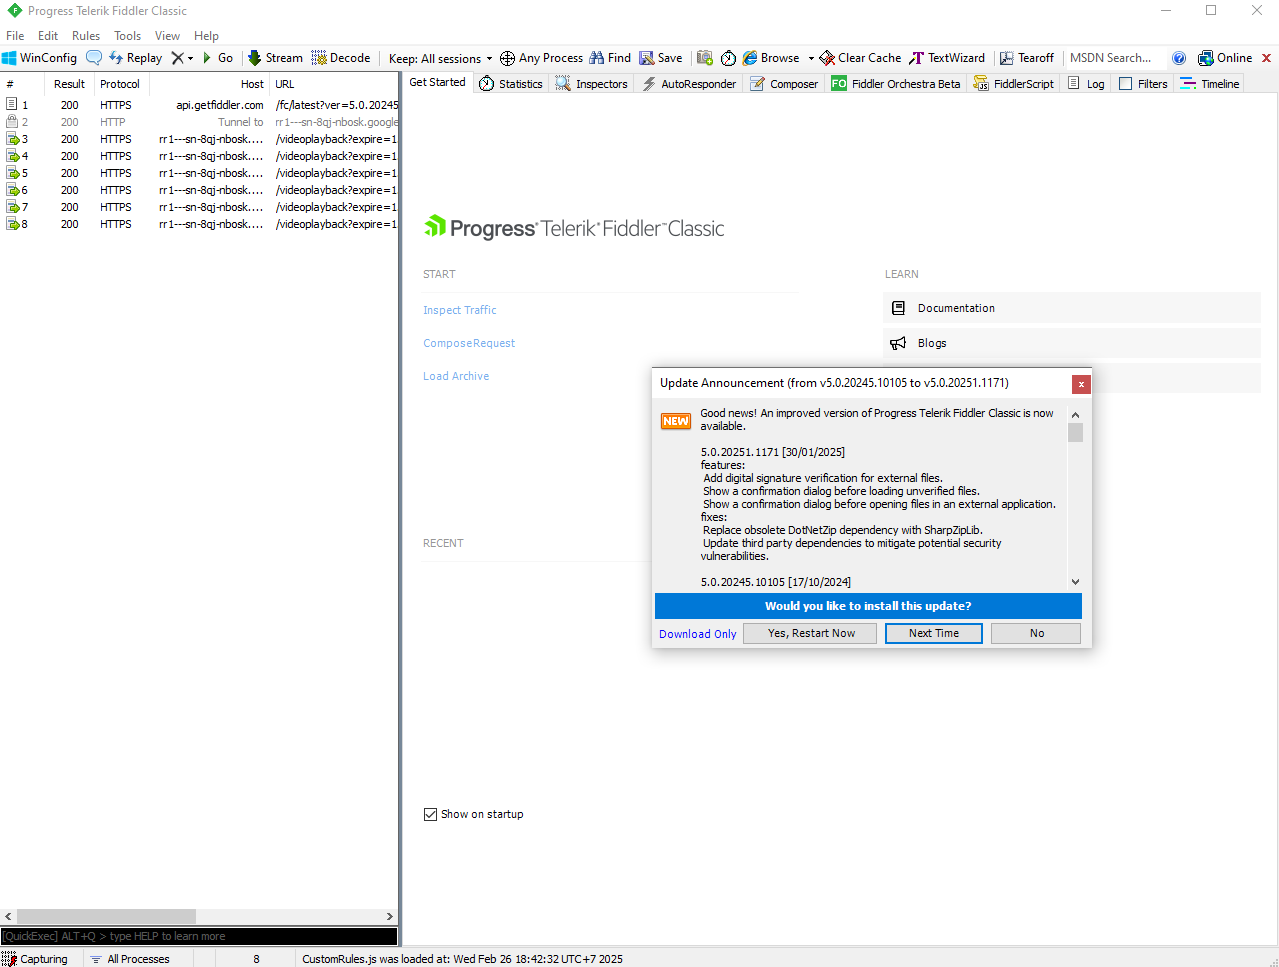The width and height of the screenshot is (1279, 967).
Task: Close the Update Announcement dialog
Action: pyautogui.click(x=1081, y=384)
